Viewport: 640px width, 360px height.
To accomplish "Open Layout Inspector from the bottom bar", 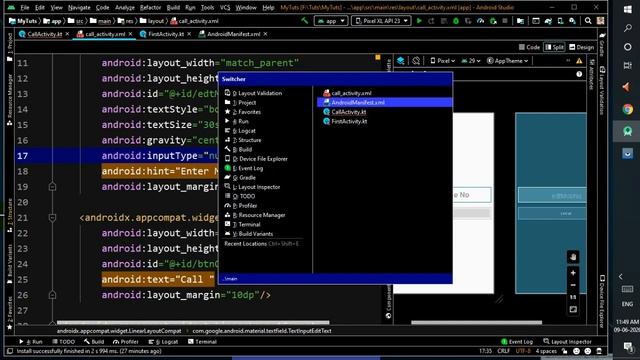I will click(567, 342).
